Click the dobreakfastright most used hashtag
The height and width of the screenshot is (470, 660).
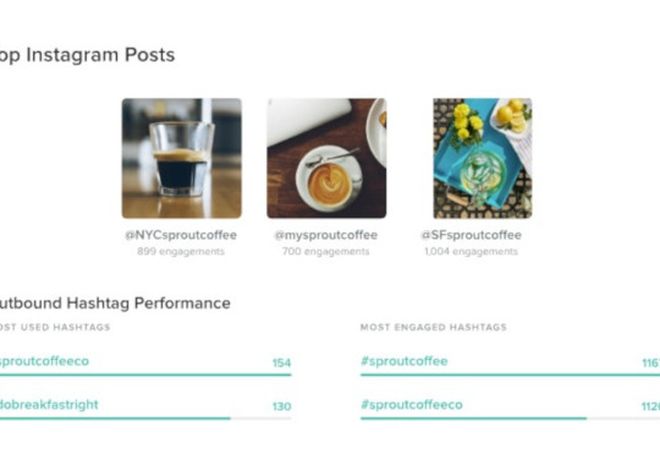pyautogui.click(x=49, y=405)
